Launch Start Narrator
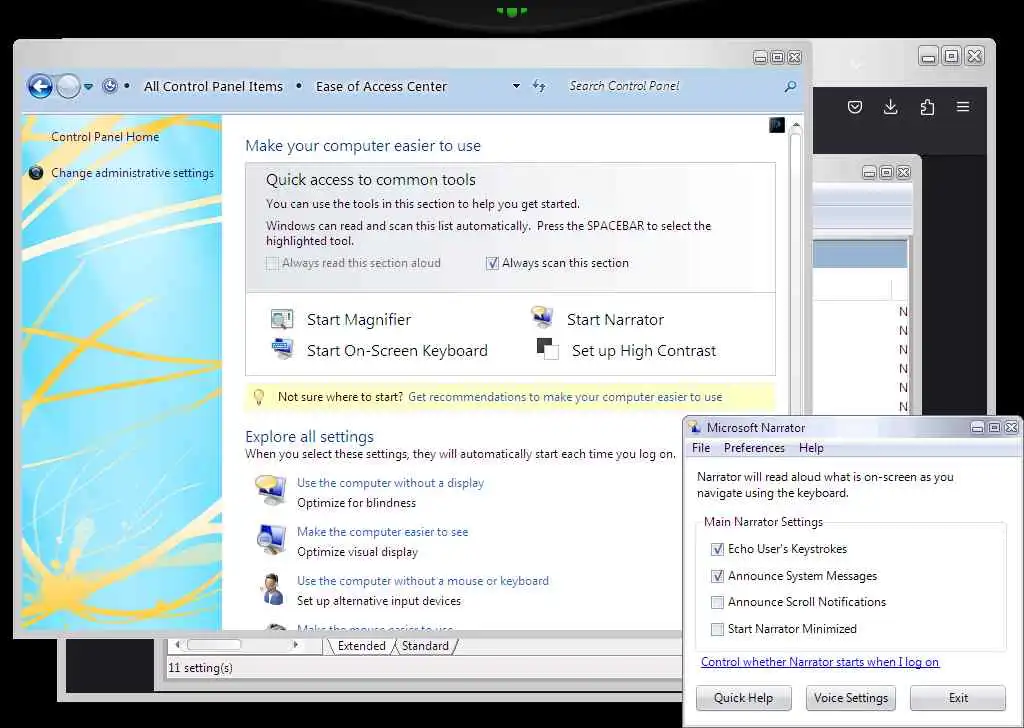 (x=615, y=319)
